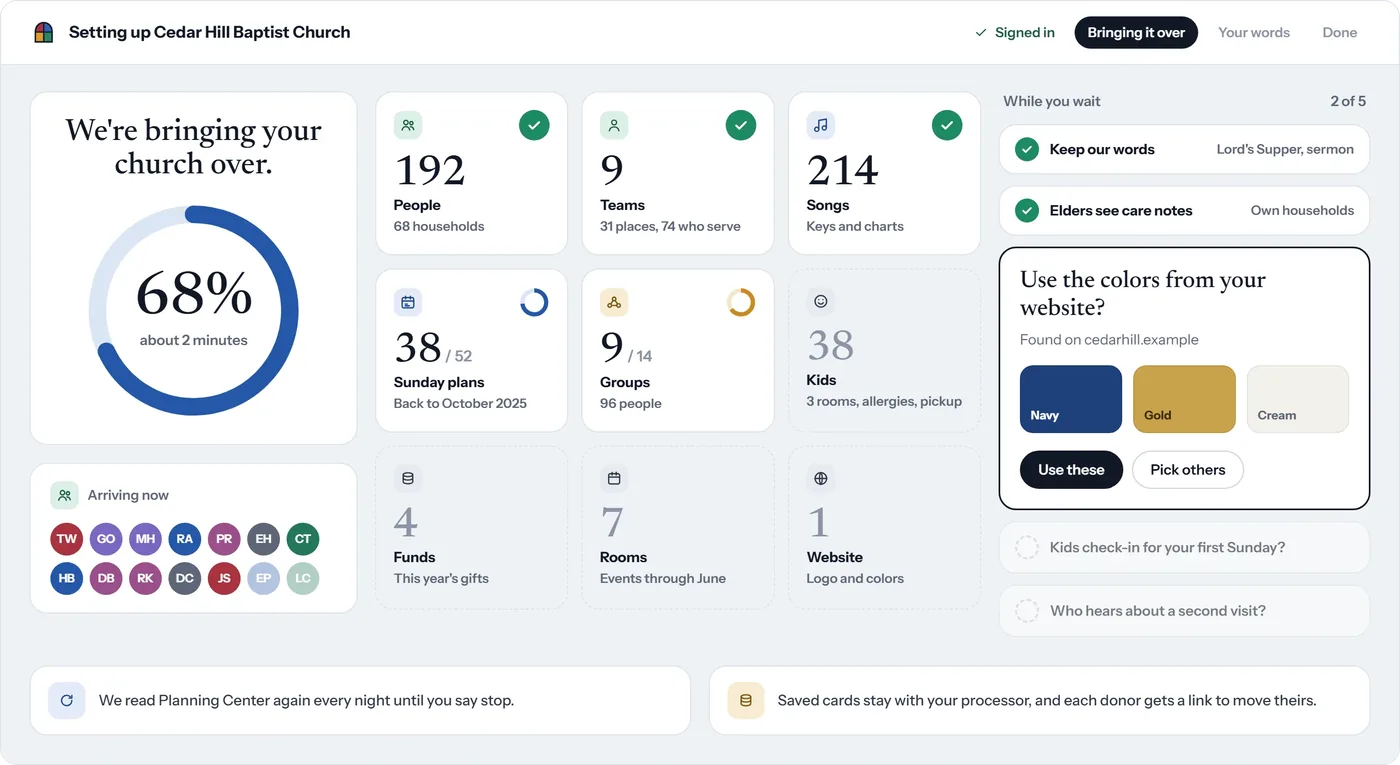
Task: Click the Sunday plans calendar icon
Action: tap(408, 302)
